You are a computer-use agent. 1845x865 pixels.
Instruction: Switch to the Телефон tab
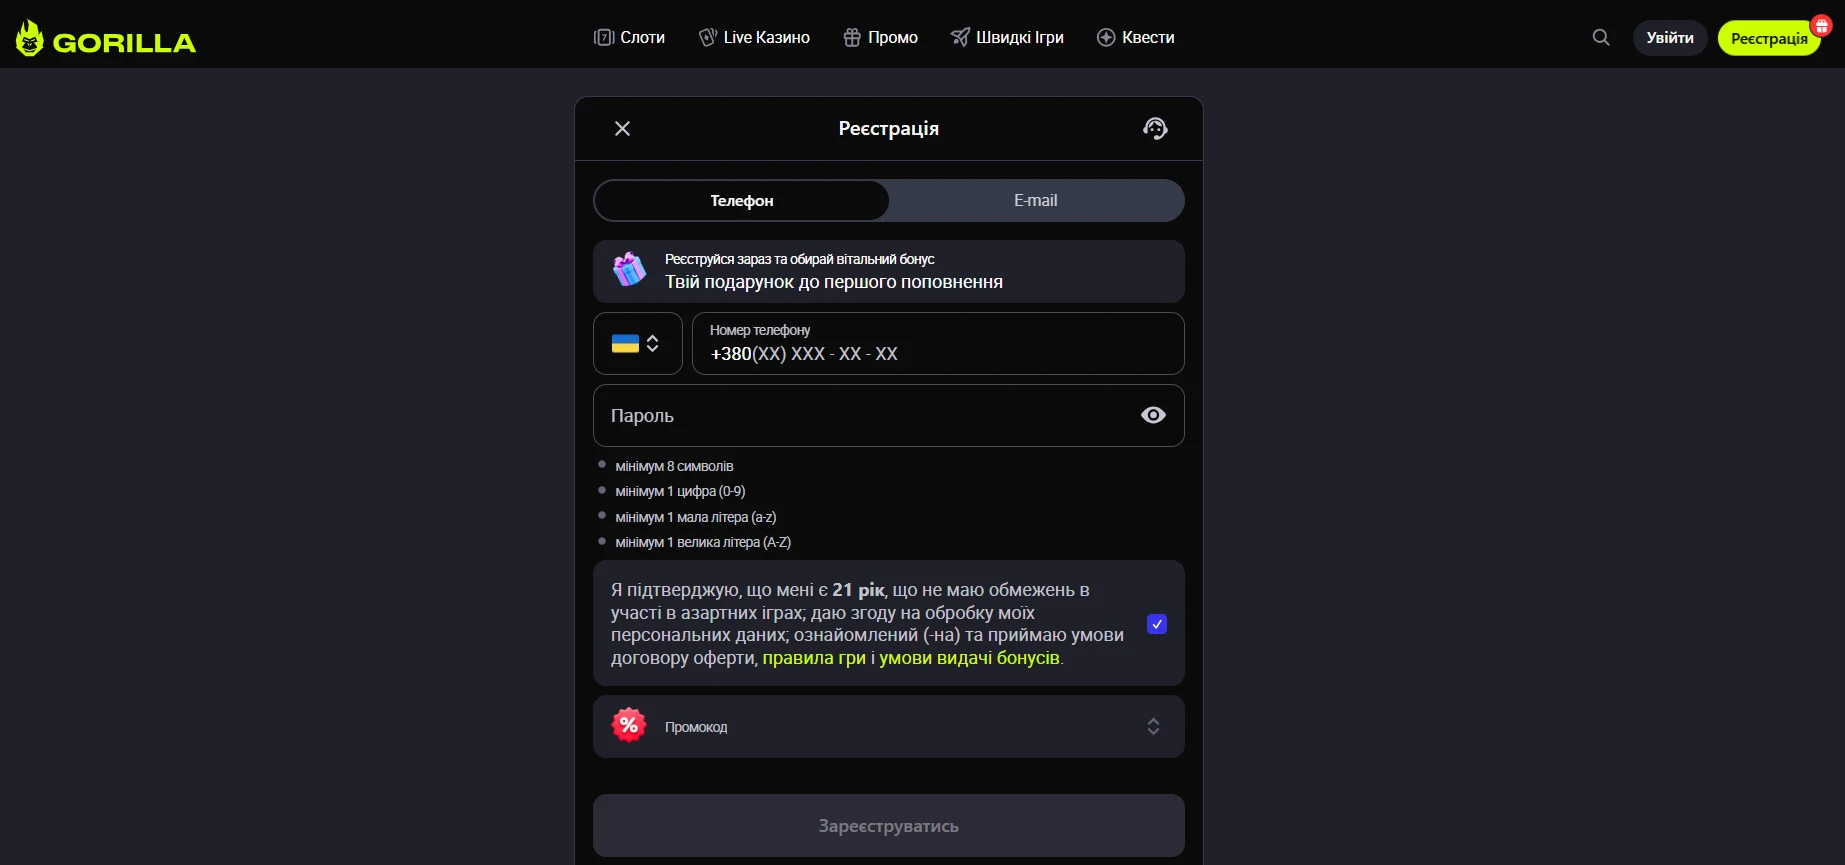click(742, 200)
